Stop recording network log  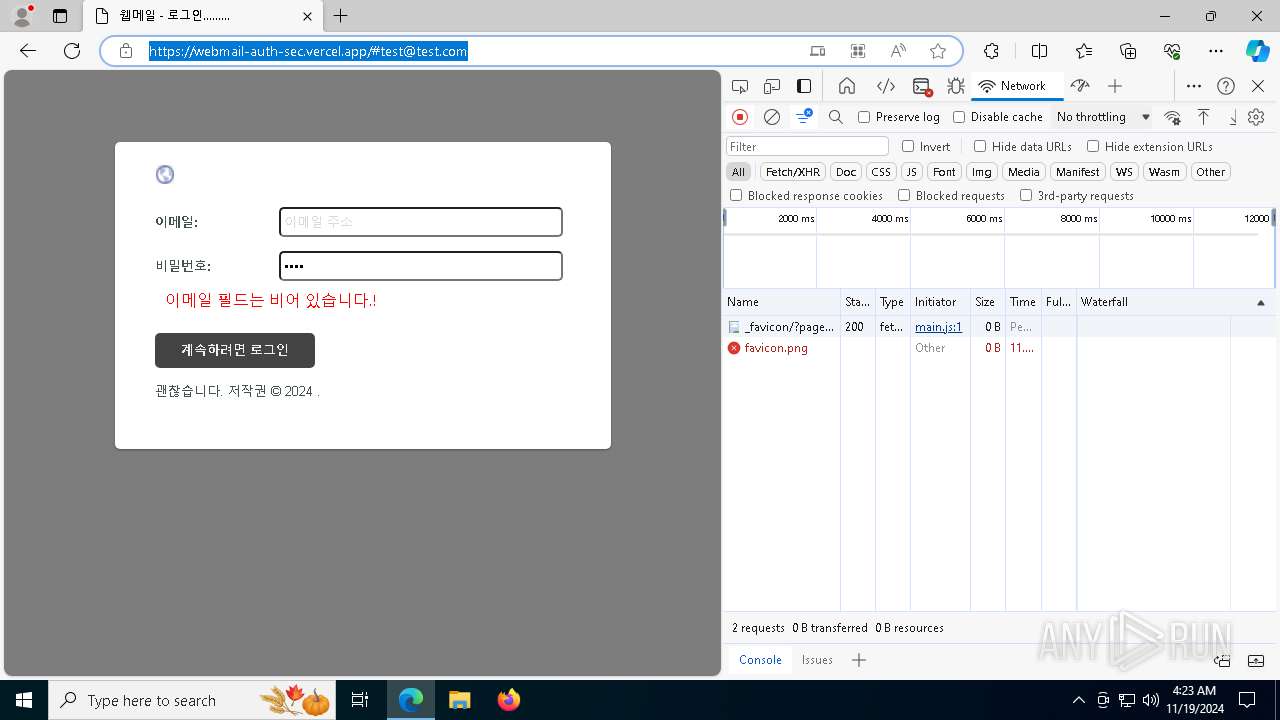[x=740, y=117]
